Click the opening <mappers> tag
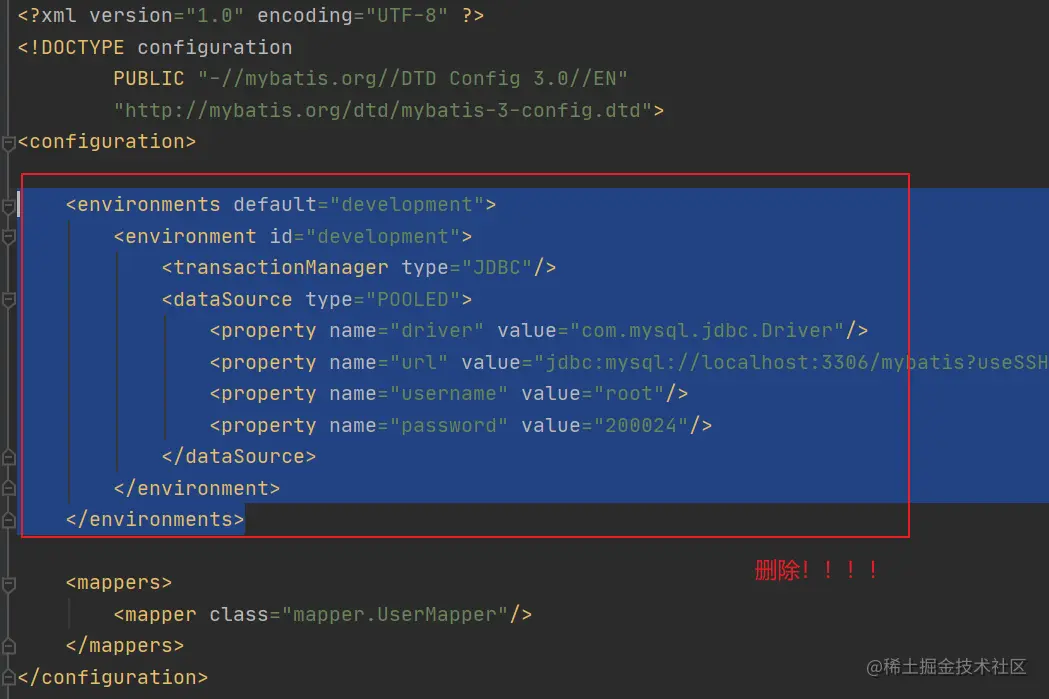This screenshot has height=699, width=1049. point(119,583)
